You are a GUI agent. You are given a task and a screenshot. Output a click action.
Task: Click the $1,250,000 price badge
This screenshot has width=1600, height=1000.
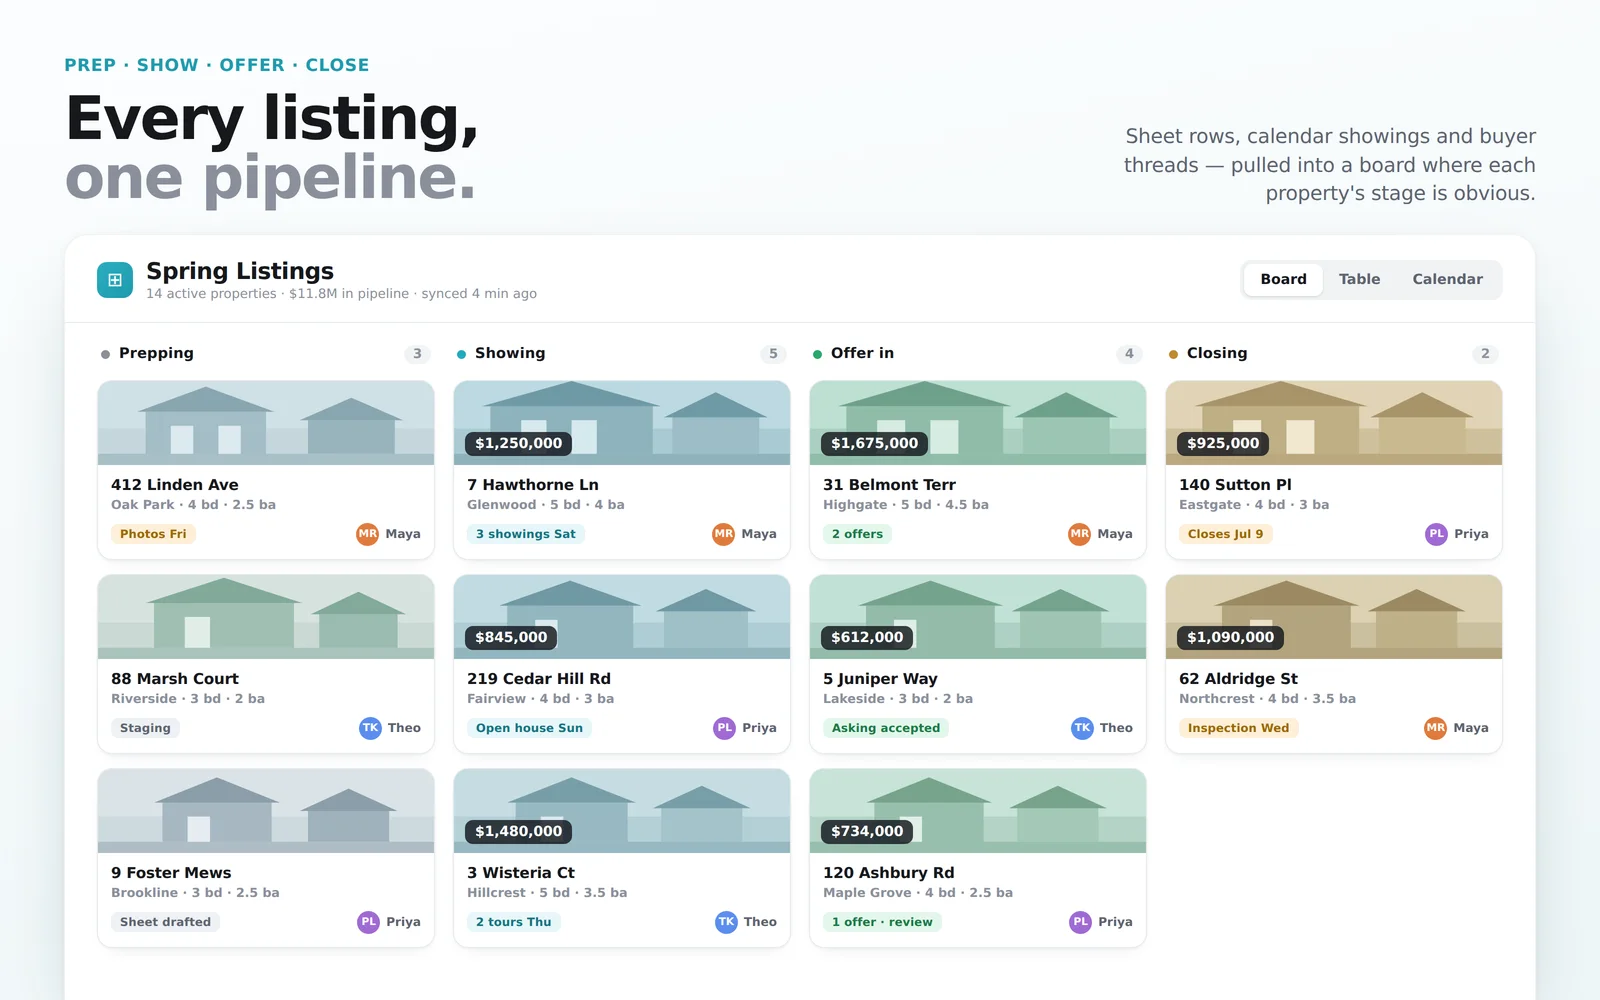pyautogui.click(x=519, y=443)
